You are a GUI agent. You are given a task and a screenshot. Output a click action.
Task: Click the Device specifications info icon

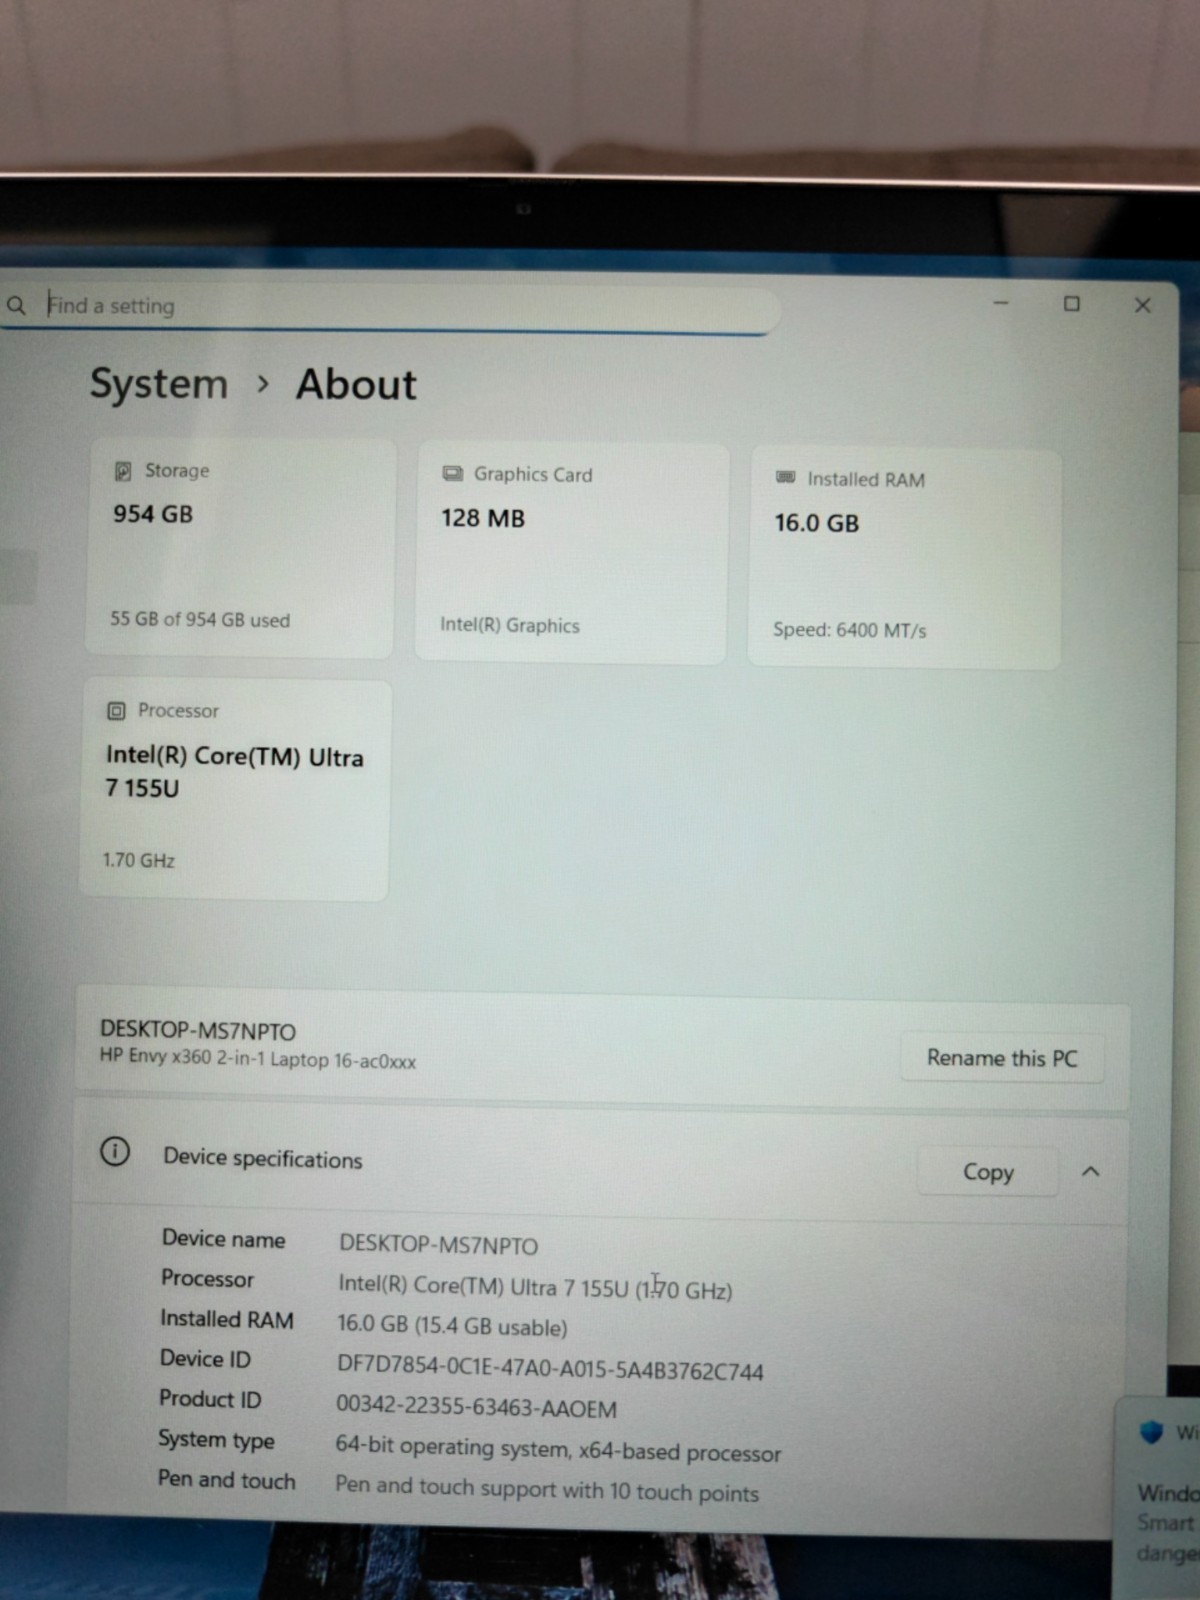115,1152
